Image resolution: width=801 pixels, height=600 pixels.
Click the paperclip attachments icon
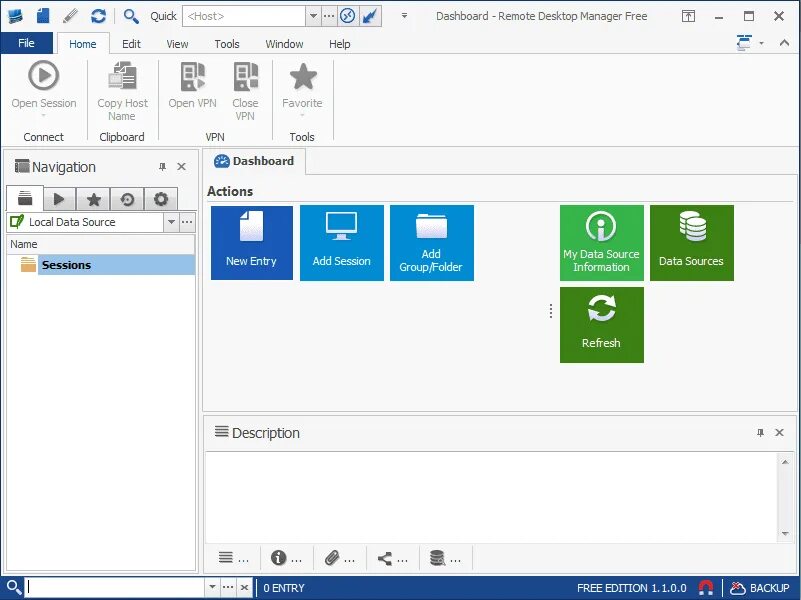point(332,558)
